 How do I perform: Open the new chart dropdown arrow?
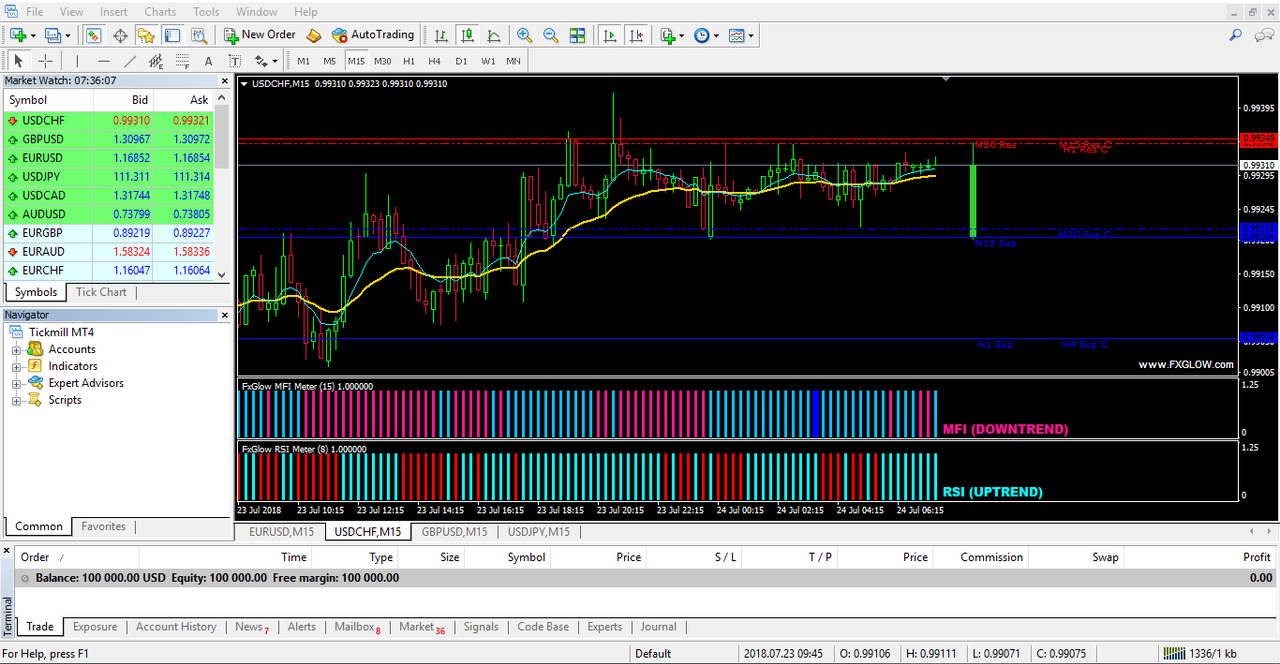point(33,35)
